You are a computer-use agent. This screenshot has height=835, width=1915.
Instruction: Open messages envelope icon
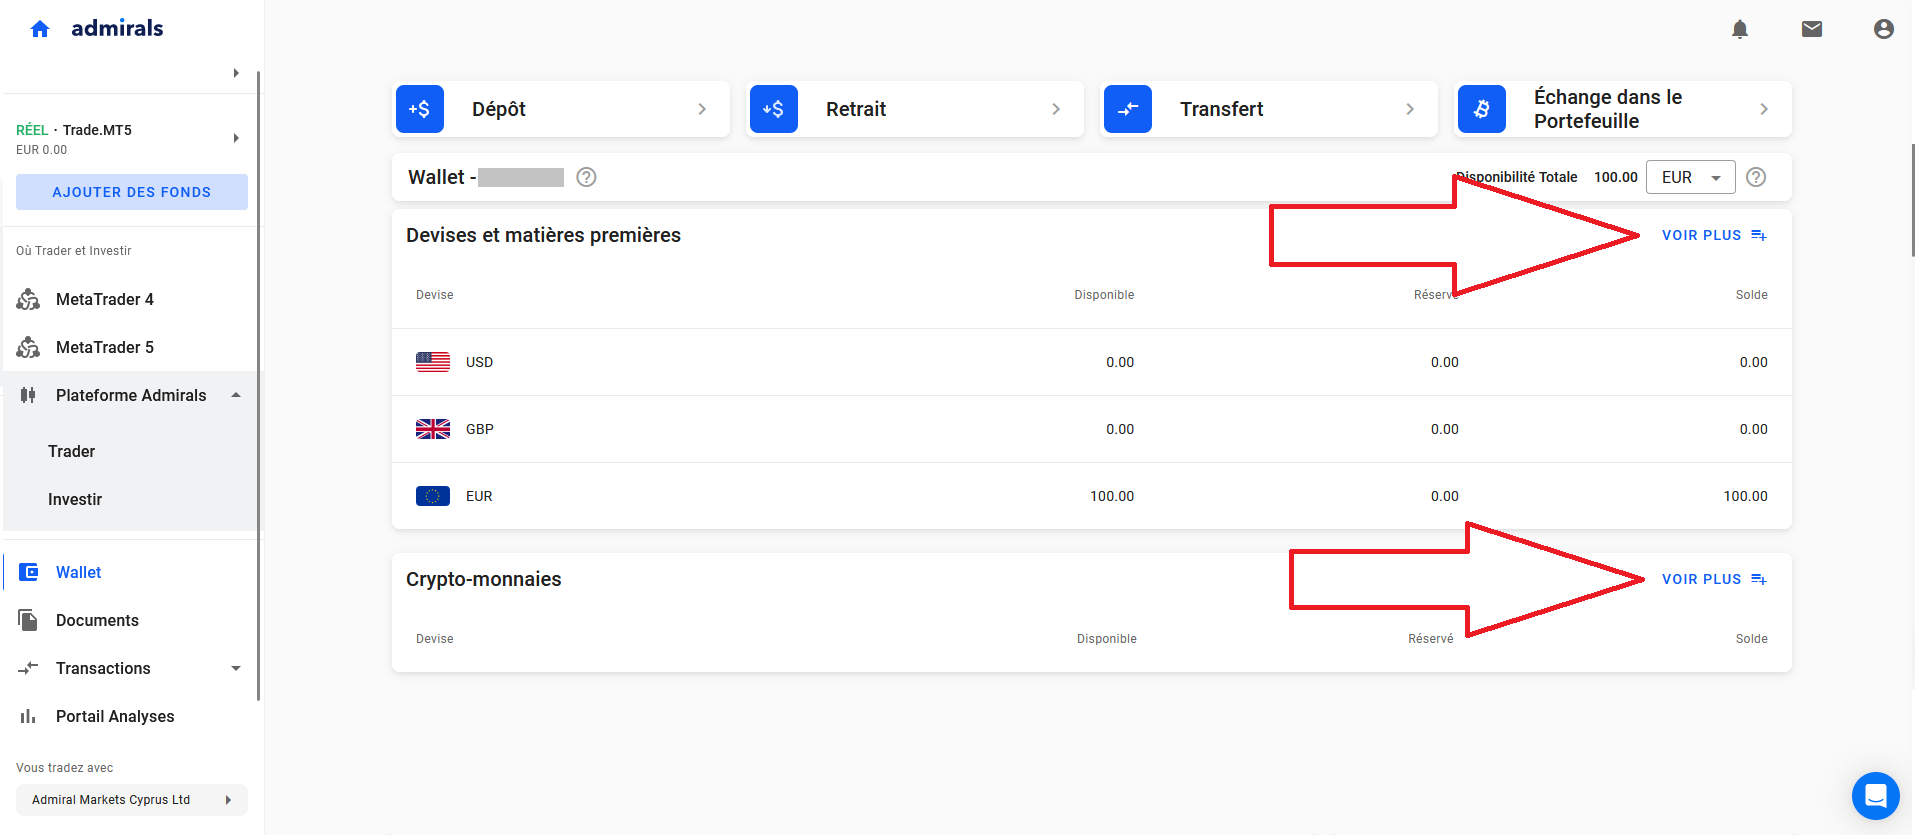pyautogui.click(x=1812, y=29)
